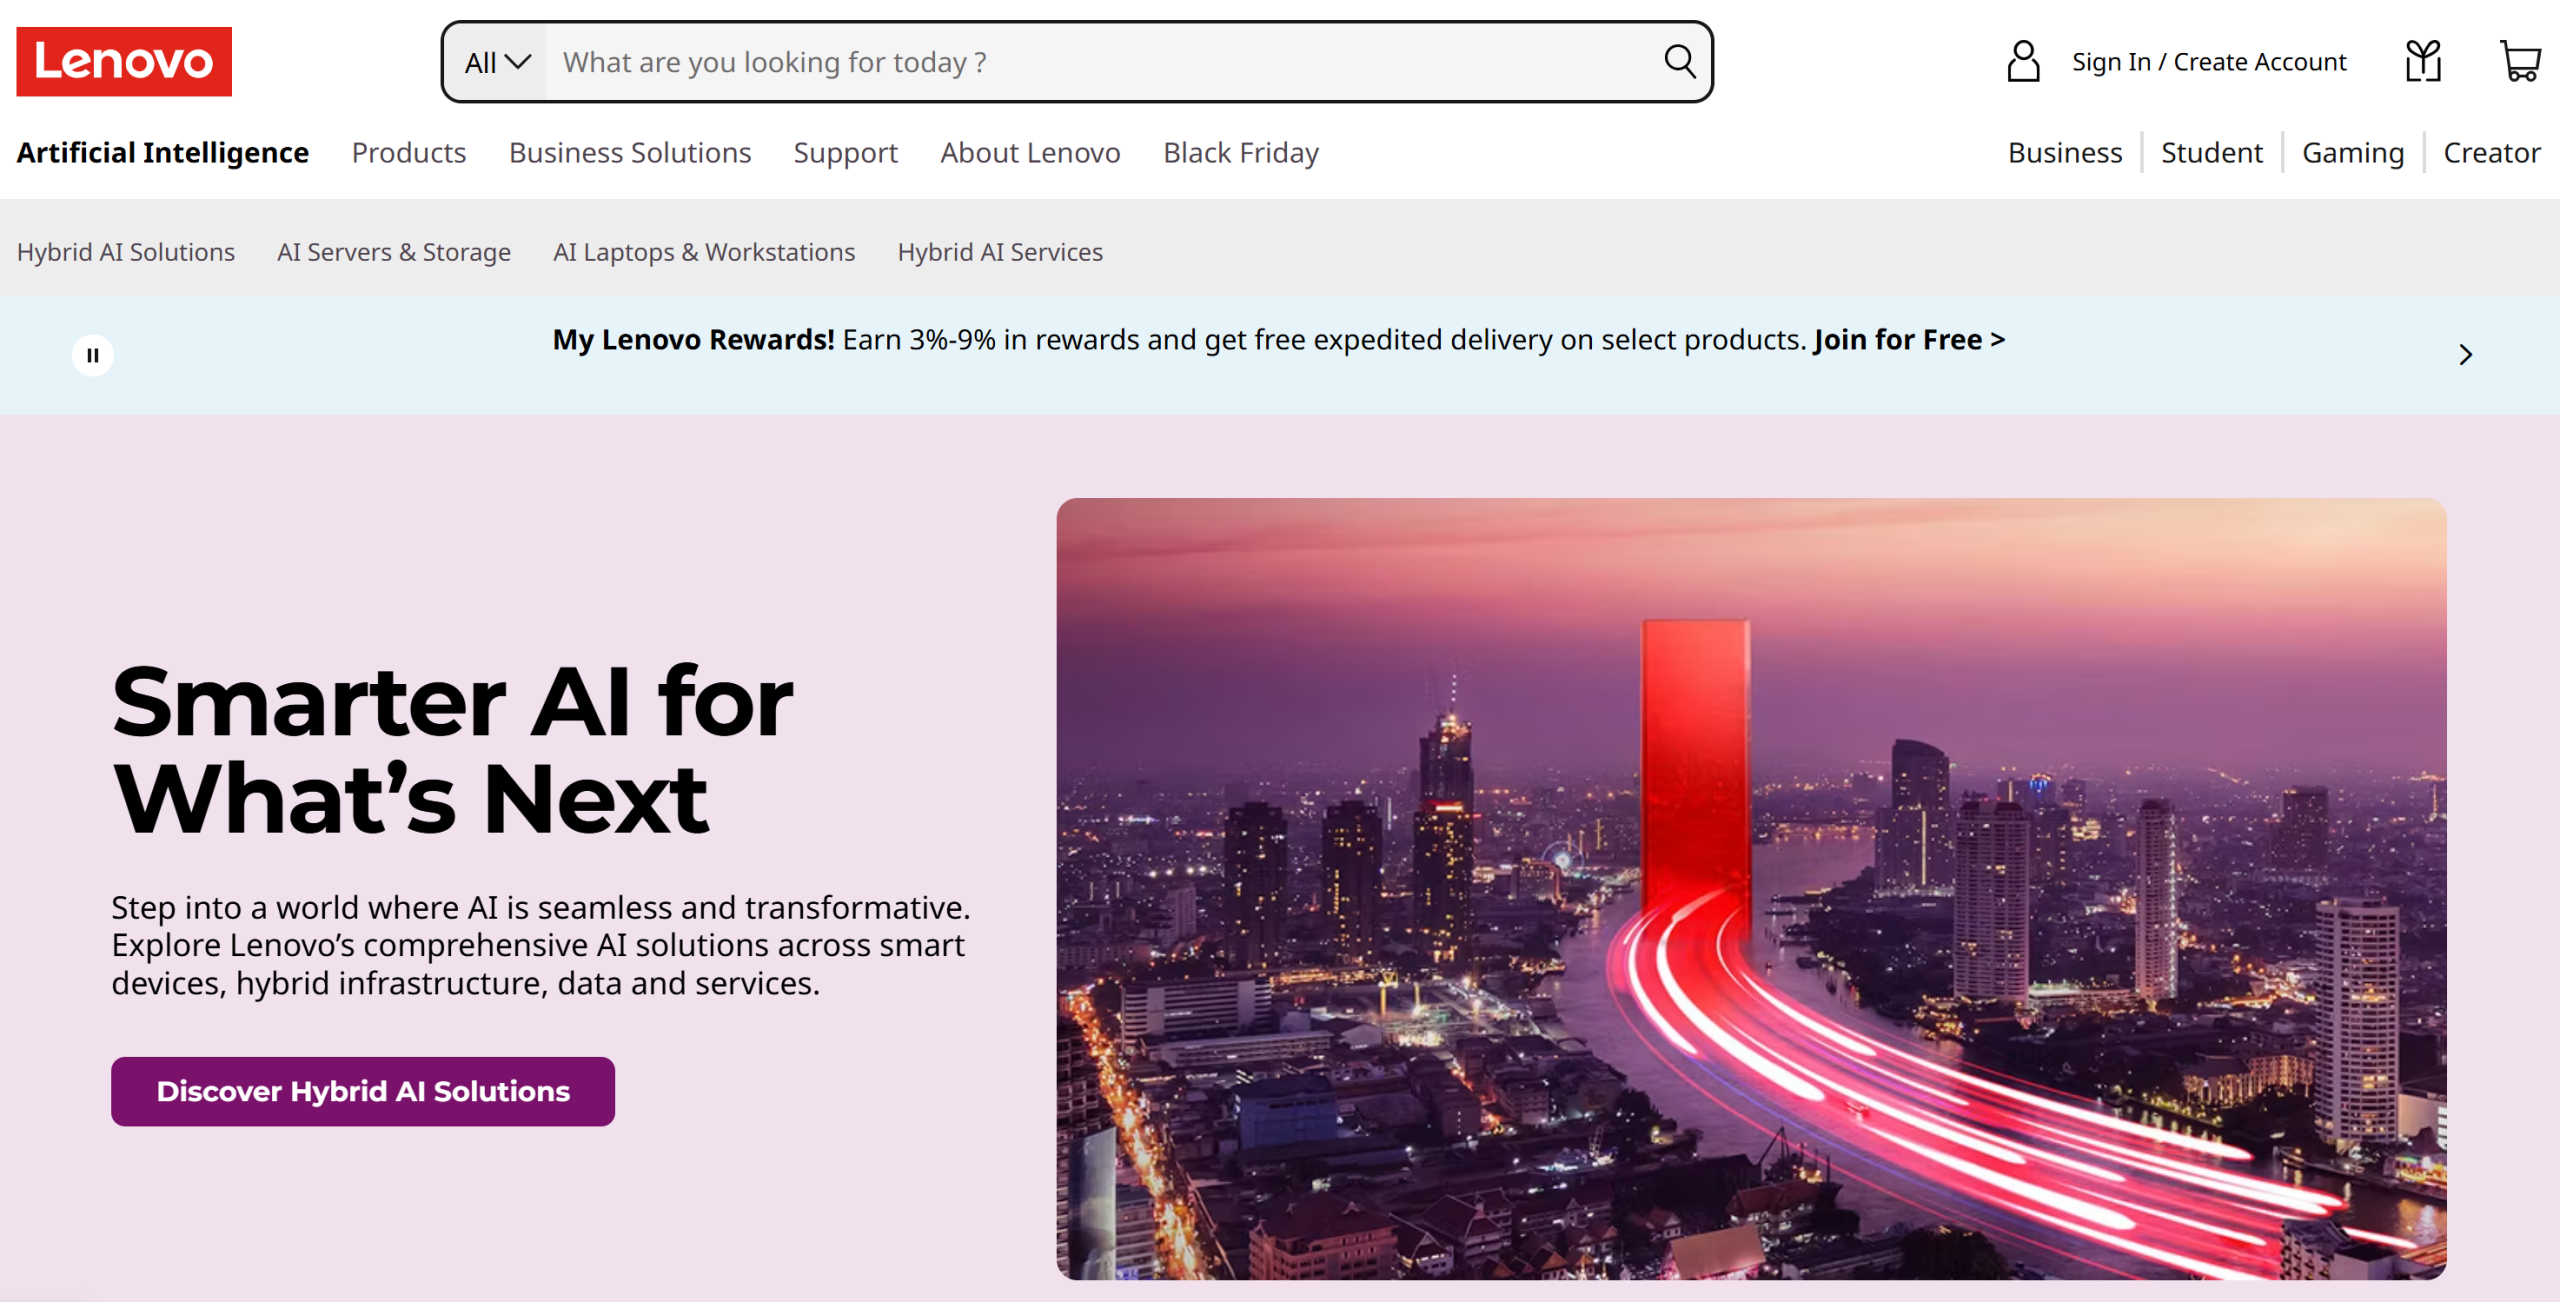Open the About Lenovo menu
Screen dimensions: 2560x1302
pyautogui.click(x=1030, y=153)
